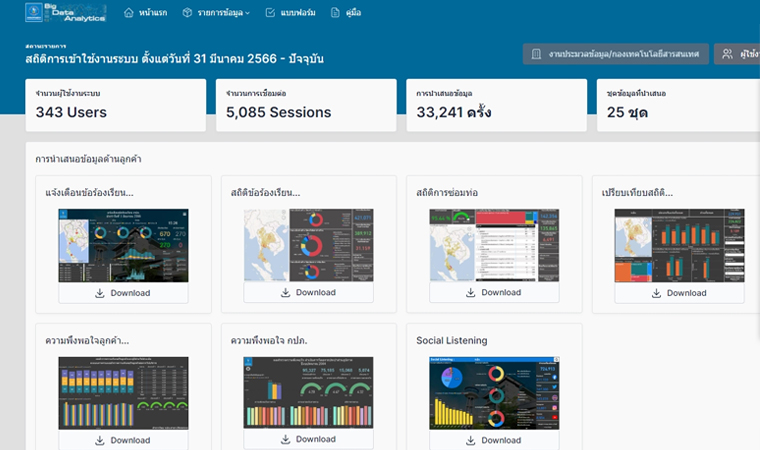The image size is (760, 450).
Task: Select the 33,241 ครั้ง statistic card
Action: [x=496, y=105]
